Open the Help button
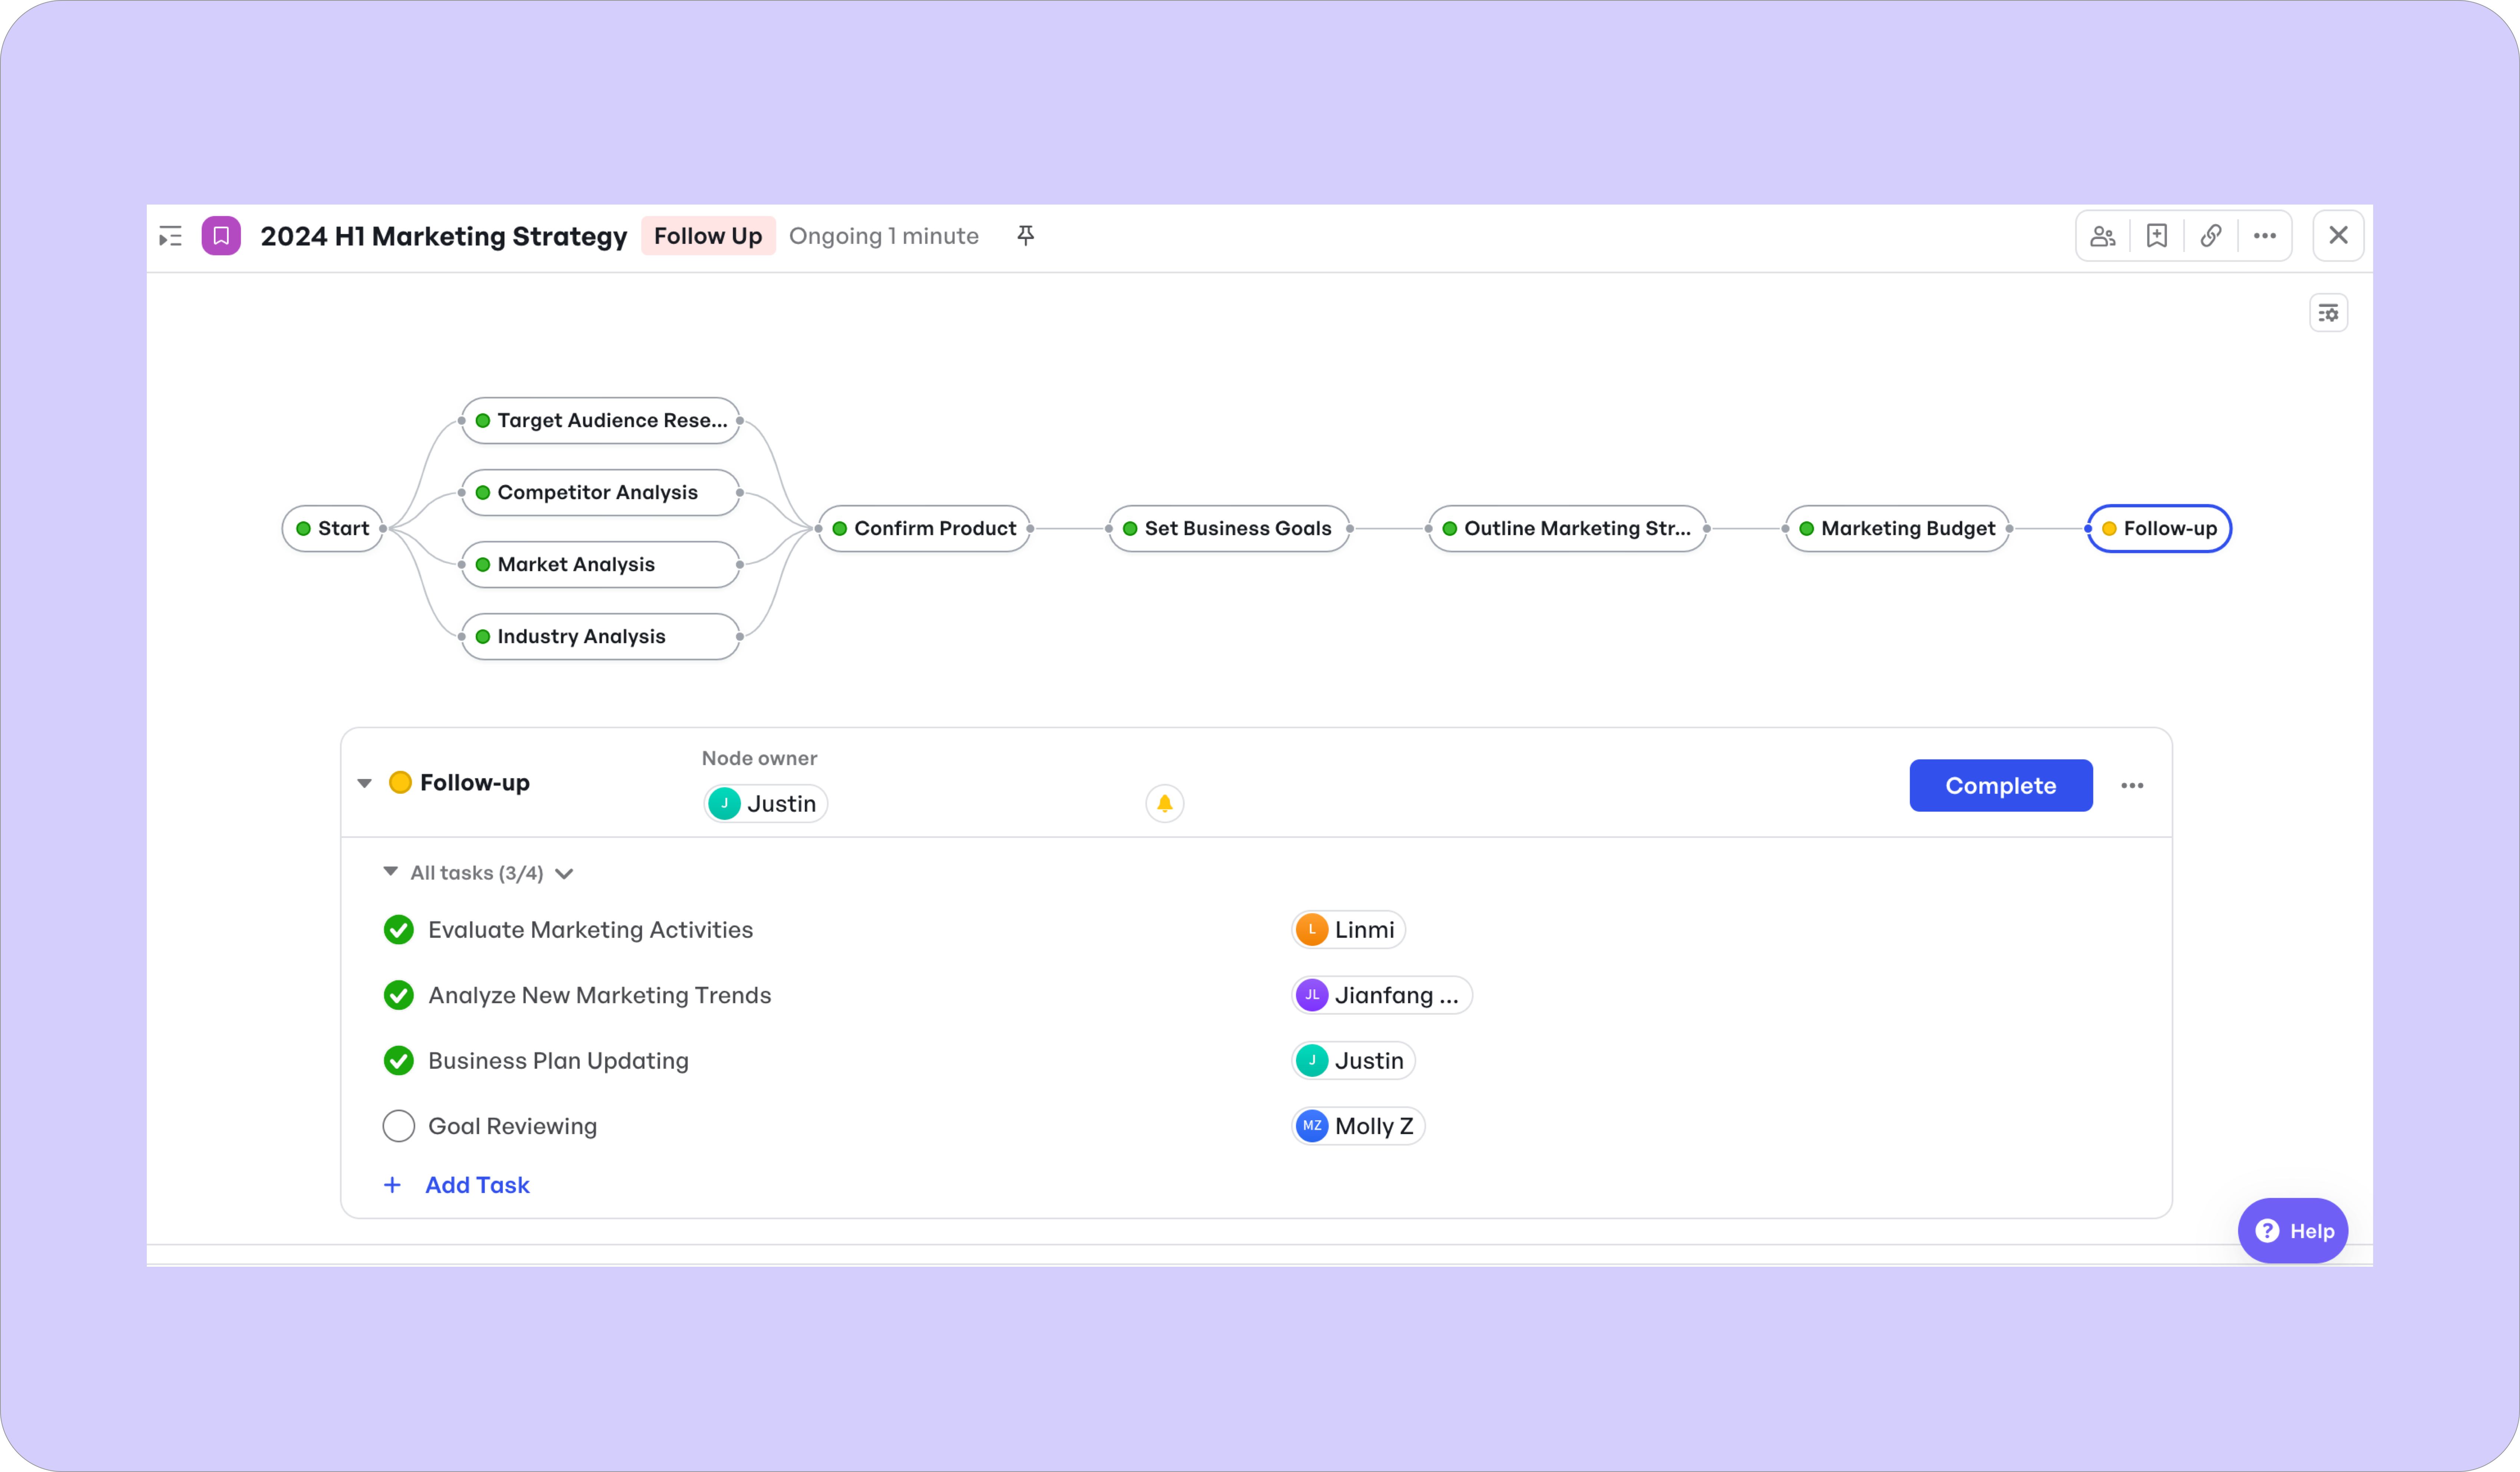The width and height of the screenshot is (2520, 1472). (2293, 1231)
